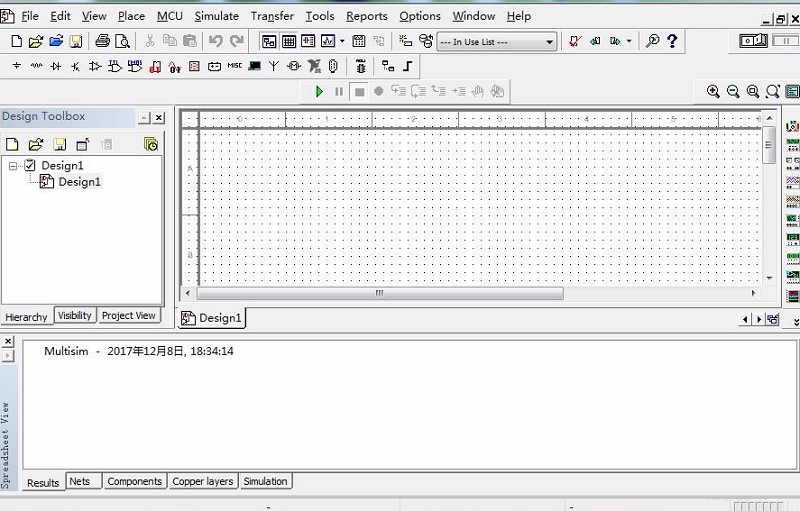Image resolution: width=800 pixels, height=511 pixels.
Task: Switch to the Components spreadsheet tab
Action: [x=134, y=481]
